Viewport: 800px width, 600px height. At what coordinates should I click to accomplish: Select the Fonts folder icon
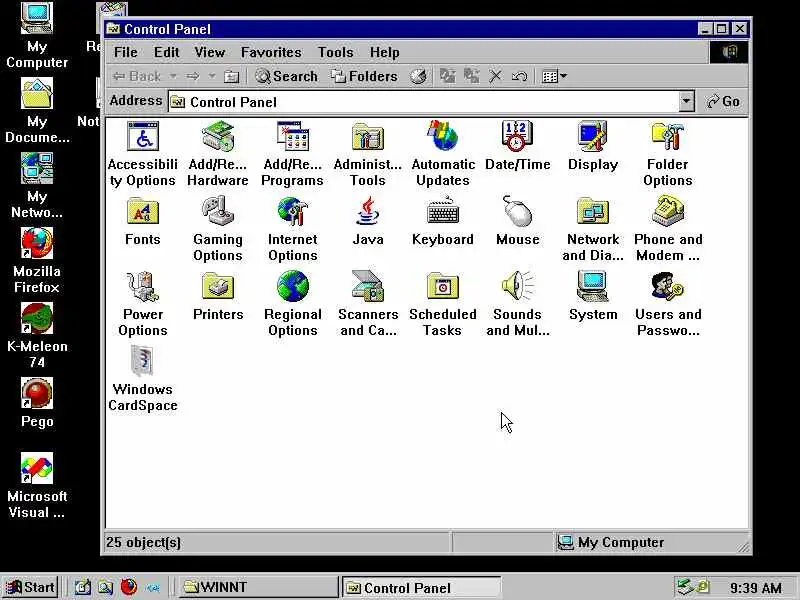click(143, 211)
